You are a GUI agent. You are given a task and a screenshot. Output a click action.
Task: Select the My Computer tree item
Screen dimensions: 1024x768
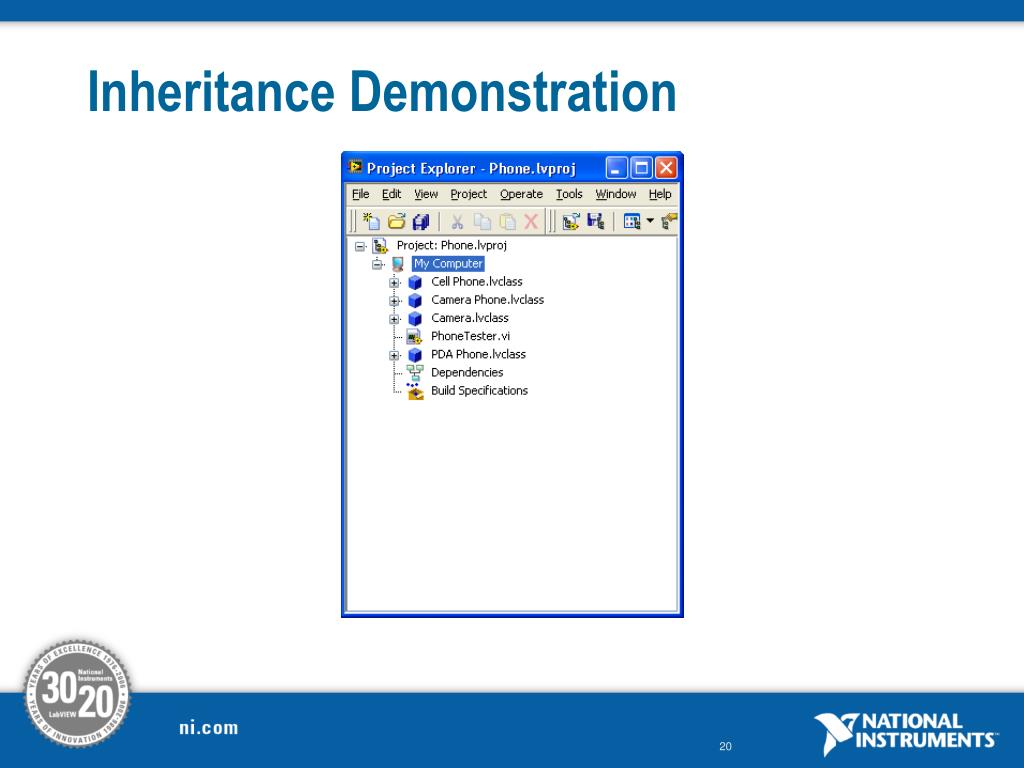(x=449, y=264)
